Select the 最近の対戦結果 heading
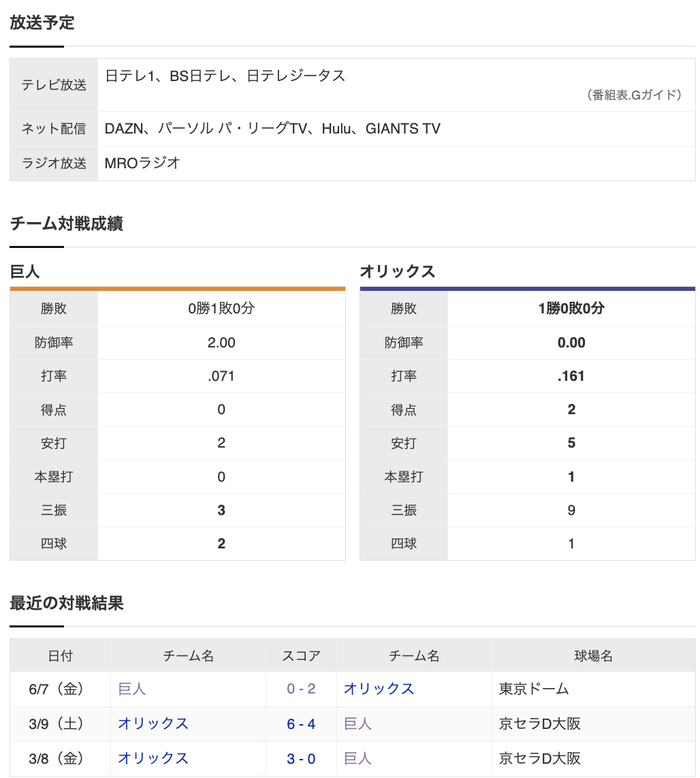700x778 pixels. (66, 603)
